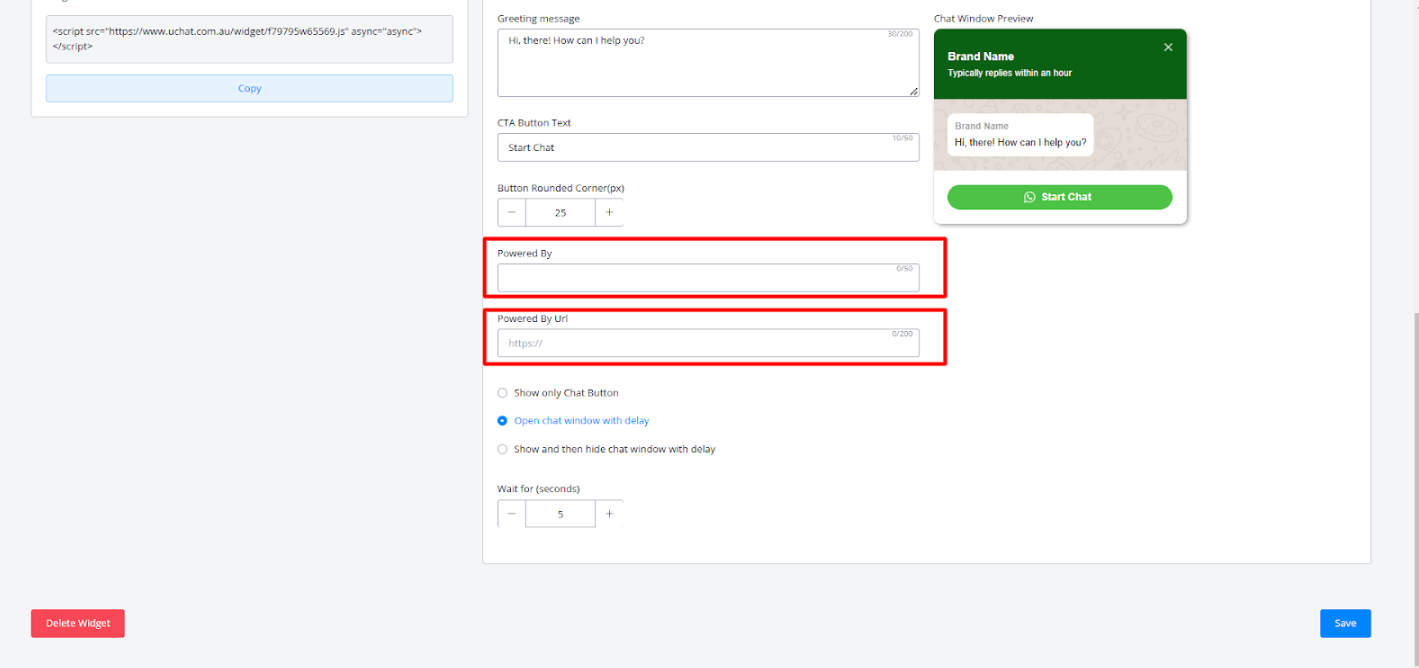Click the Delete Widget button
The image size is (1419, 668).
tap(78, 623)
